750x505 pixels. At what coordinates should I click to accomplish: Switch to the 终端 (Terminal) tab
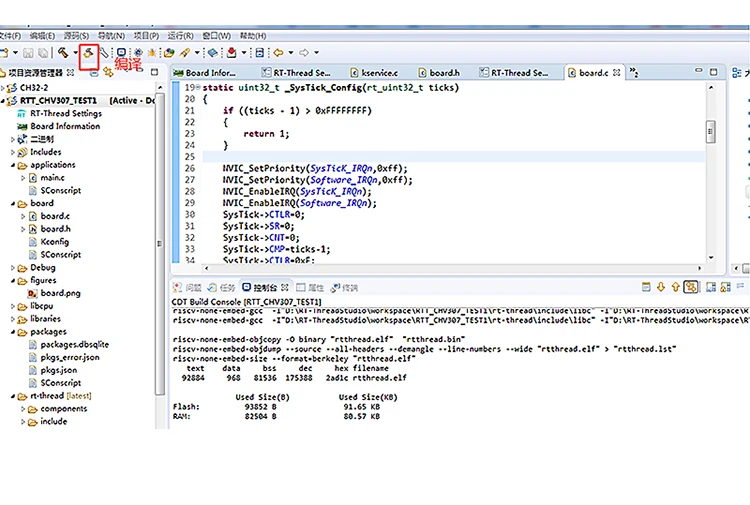tap(344, 287)
